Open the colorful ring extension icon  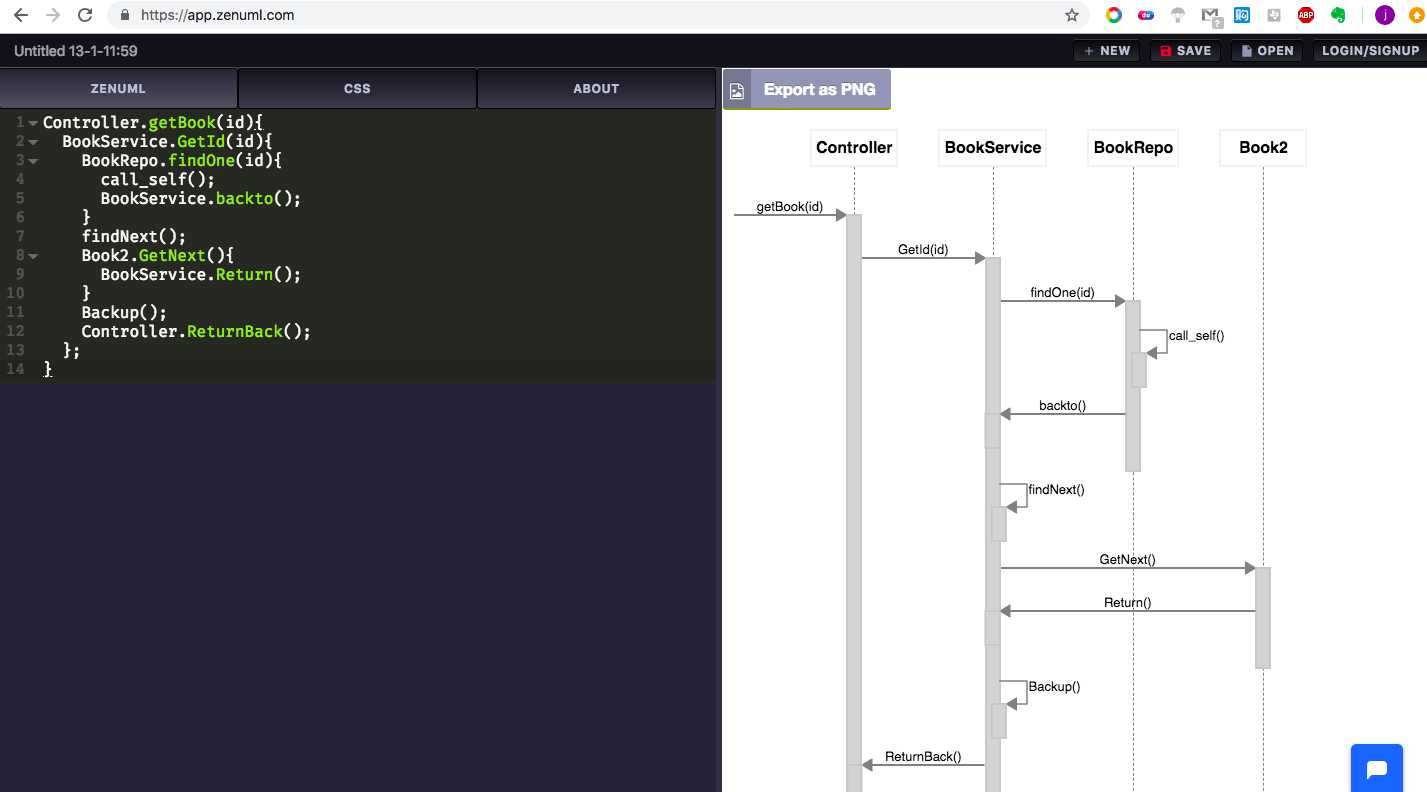(1113, 15)
